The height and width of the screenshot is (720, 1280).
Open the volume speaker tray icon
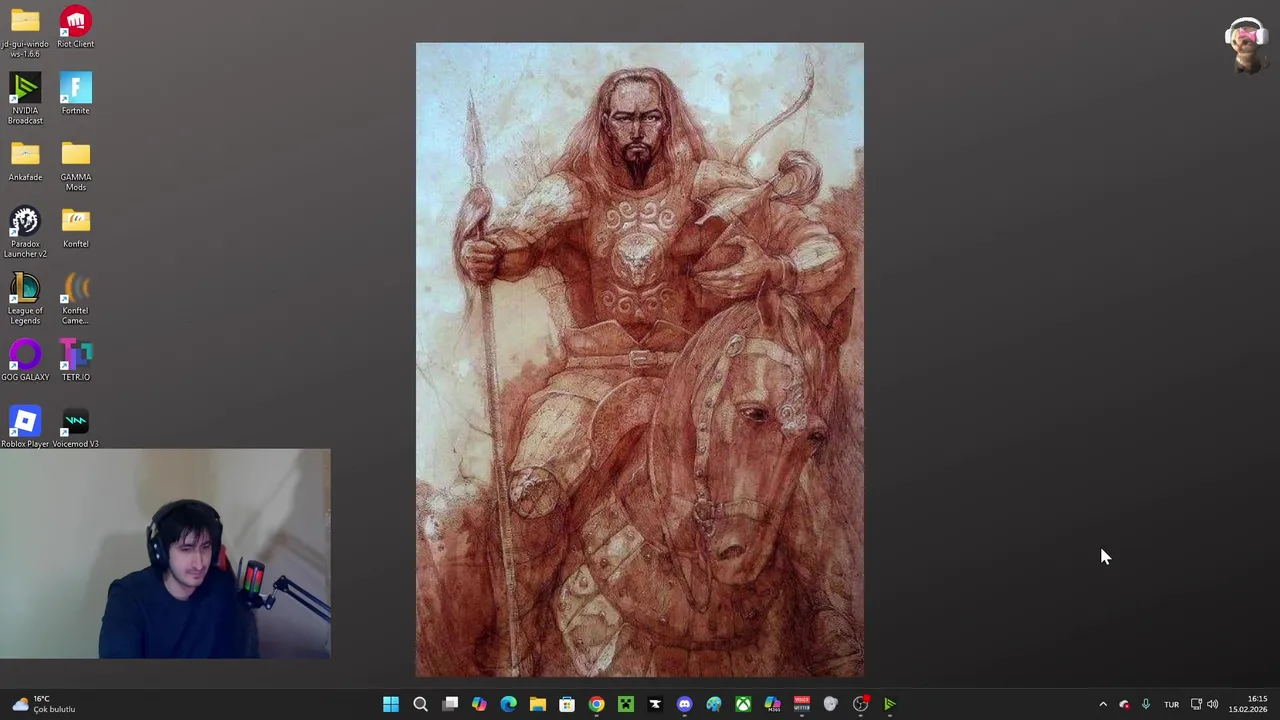click(x=1213, y=704)
